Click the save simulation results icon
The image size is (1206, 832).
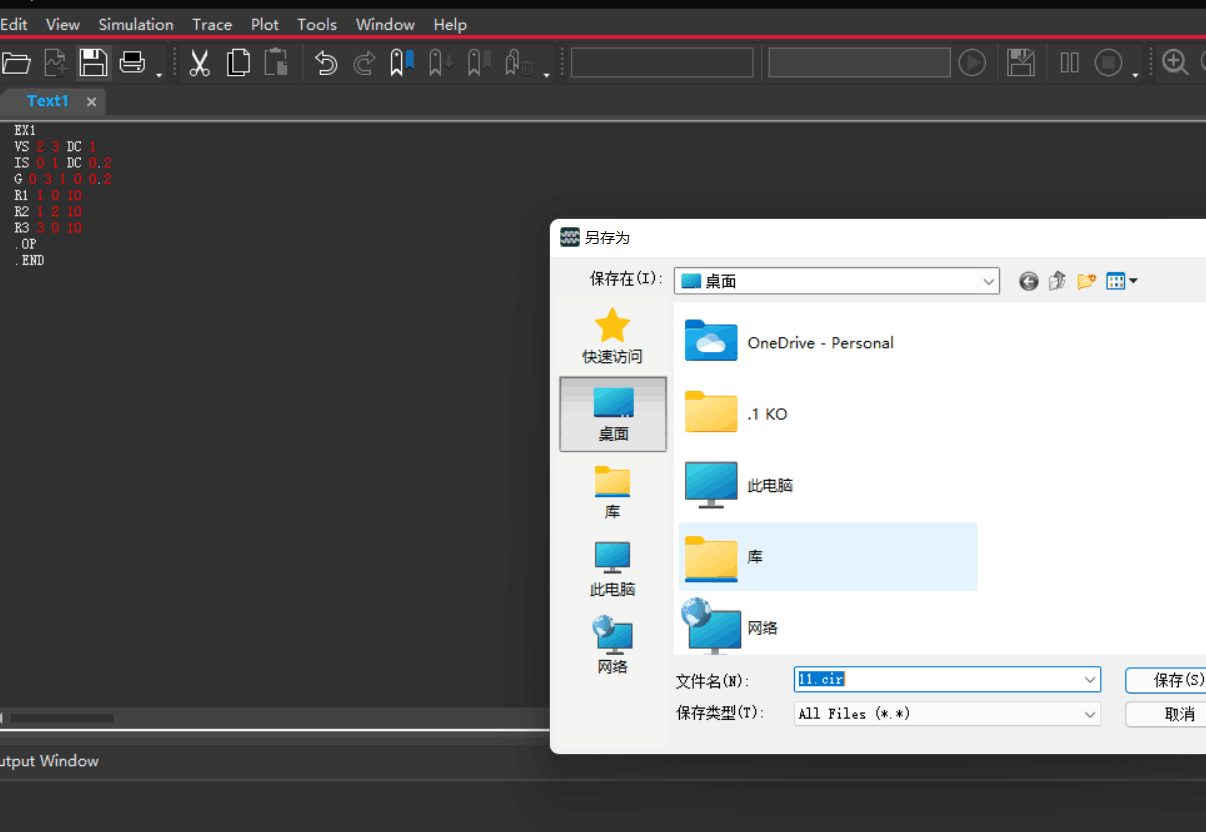click(1020, 63)
